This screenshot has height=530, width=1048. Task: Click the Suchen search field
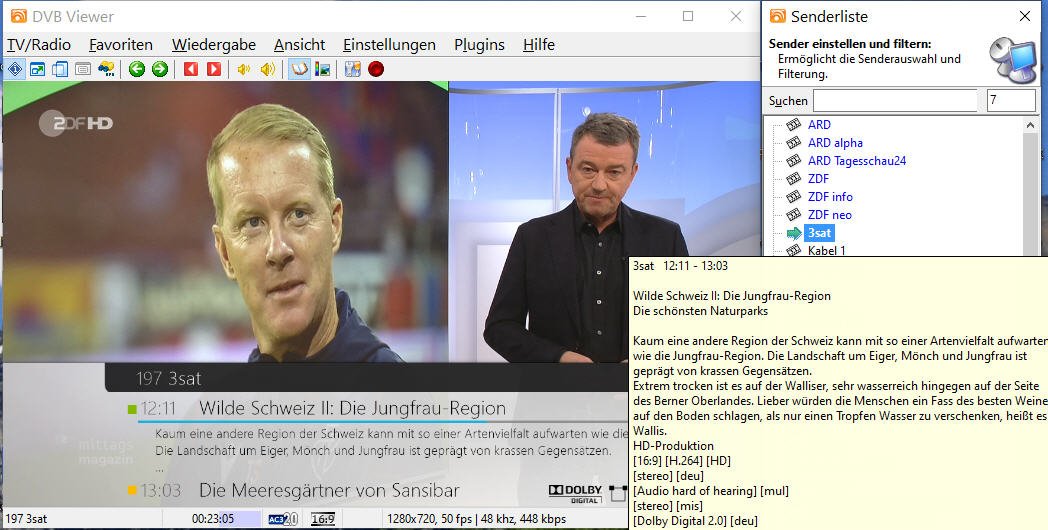click(894, 101)
